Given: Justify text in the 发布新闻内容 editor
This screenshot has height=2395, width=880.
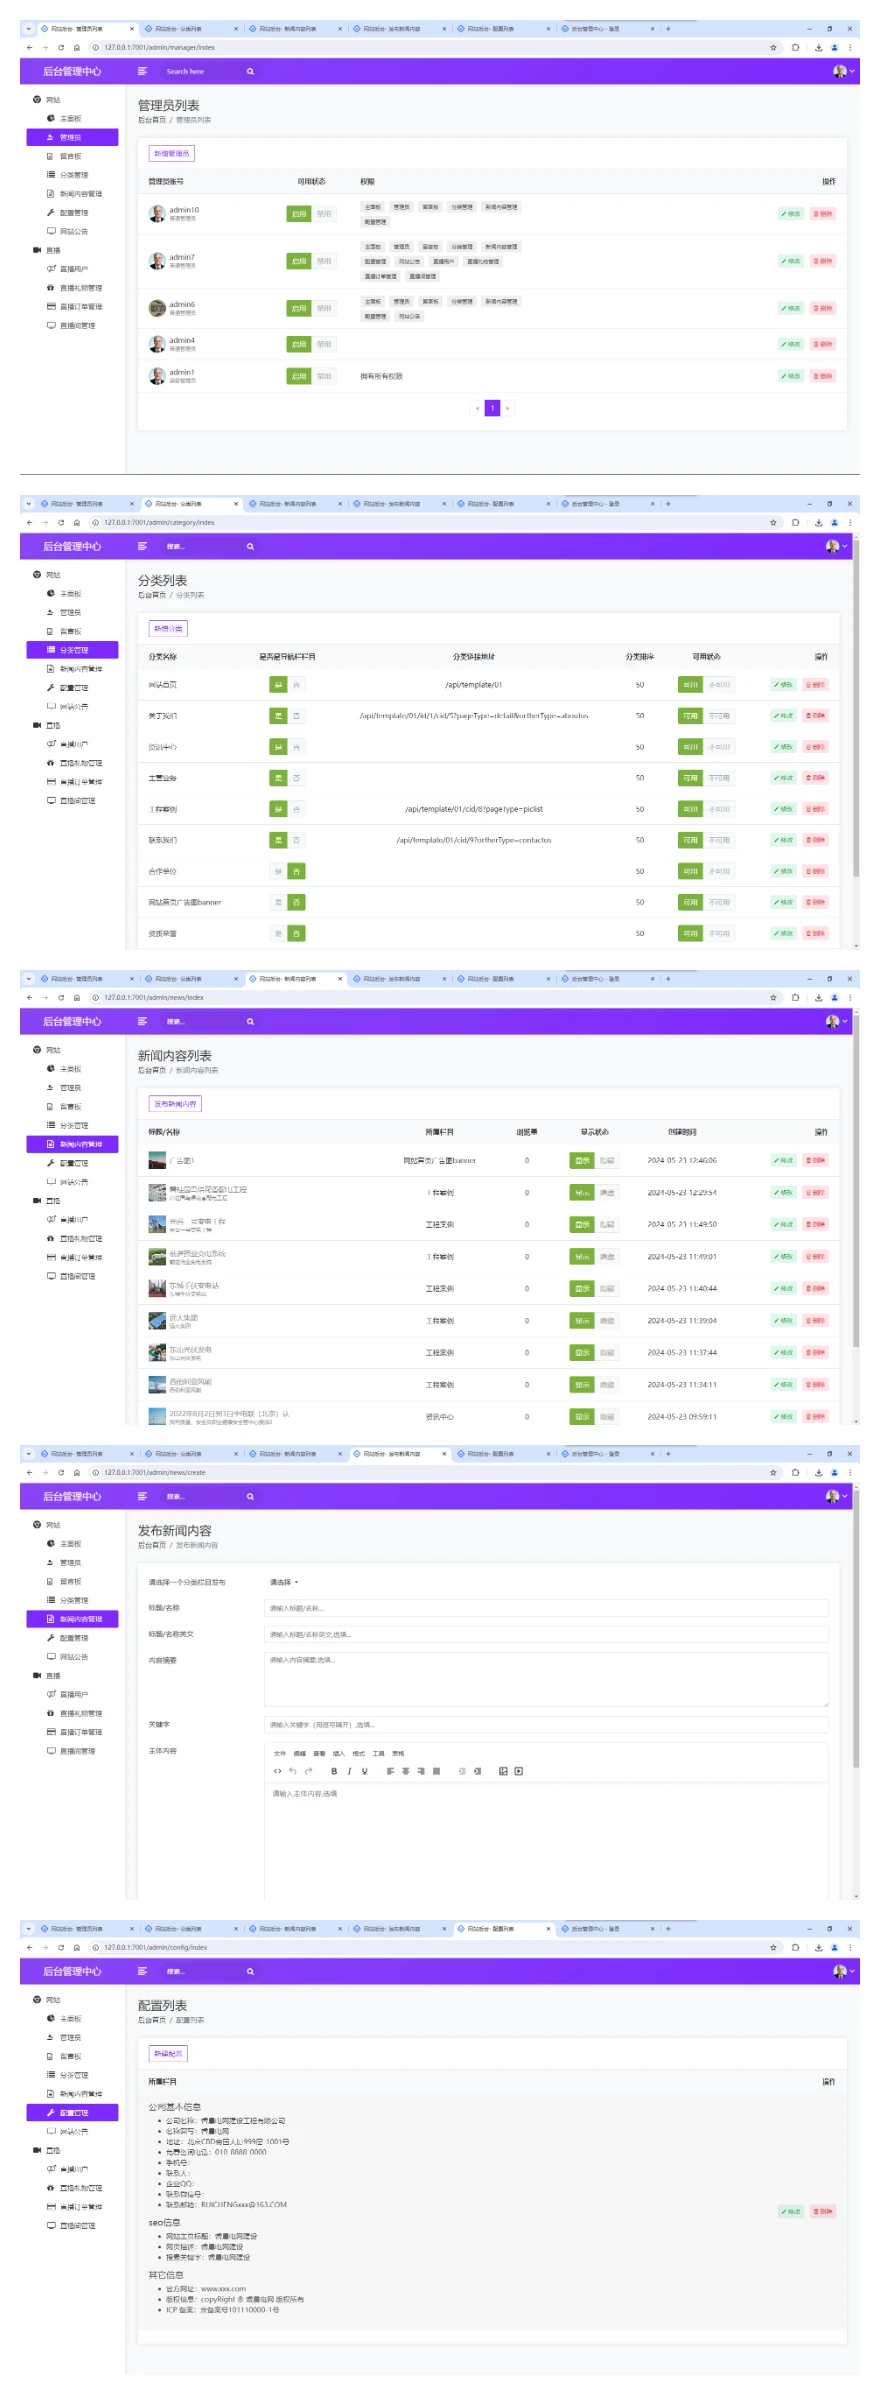Looking at the screenshot, I should coord(436,1771).
